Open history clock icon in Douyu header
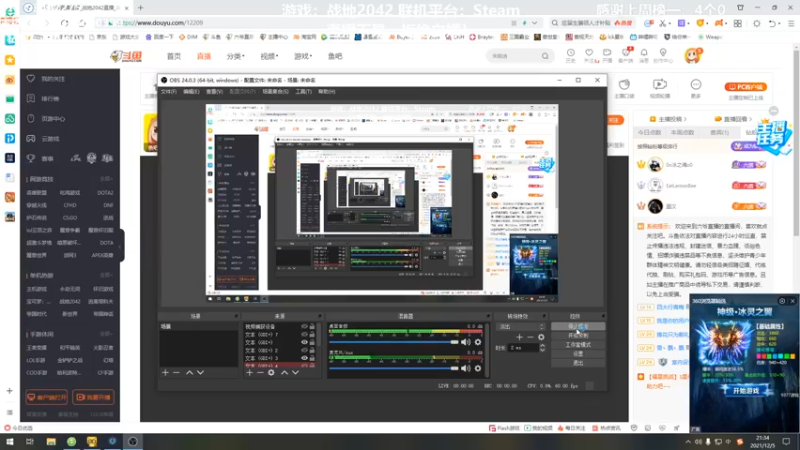The width and height of the screenshot is (800, 450). [570, 55]
